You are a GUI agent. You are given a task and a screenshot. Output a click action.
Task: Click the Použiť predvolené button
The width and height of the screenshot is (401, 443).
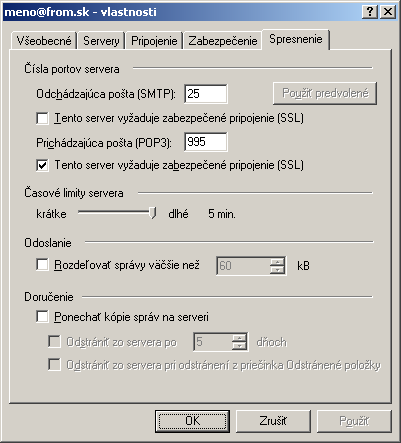tap(325, 93)
